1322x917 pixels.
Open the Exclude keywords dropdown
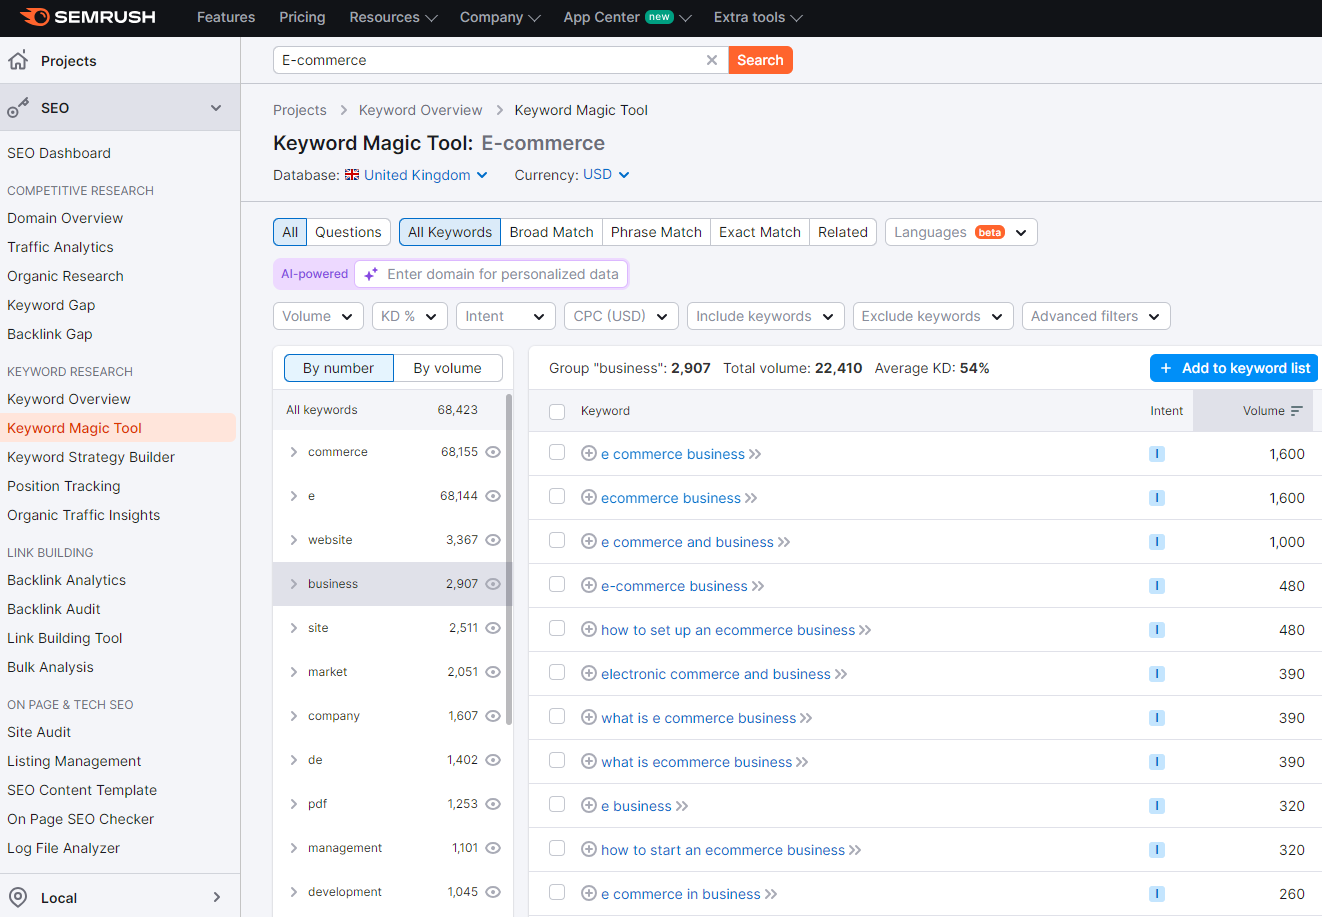pos(933,316)
